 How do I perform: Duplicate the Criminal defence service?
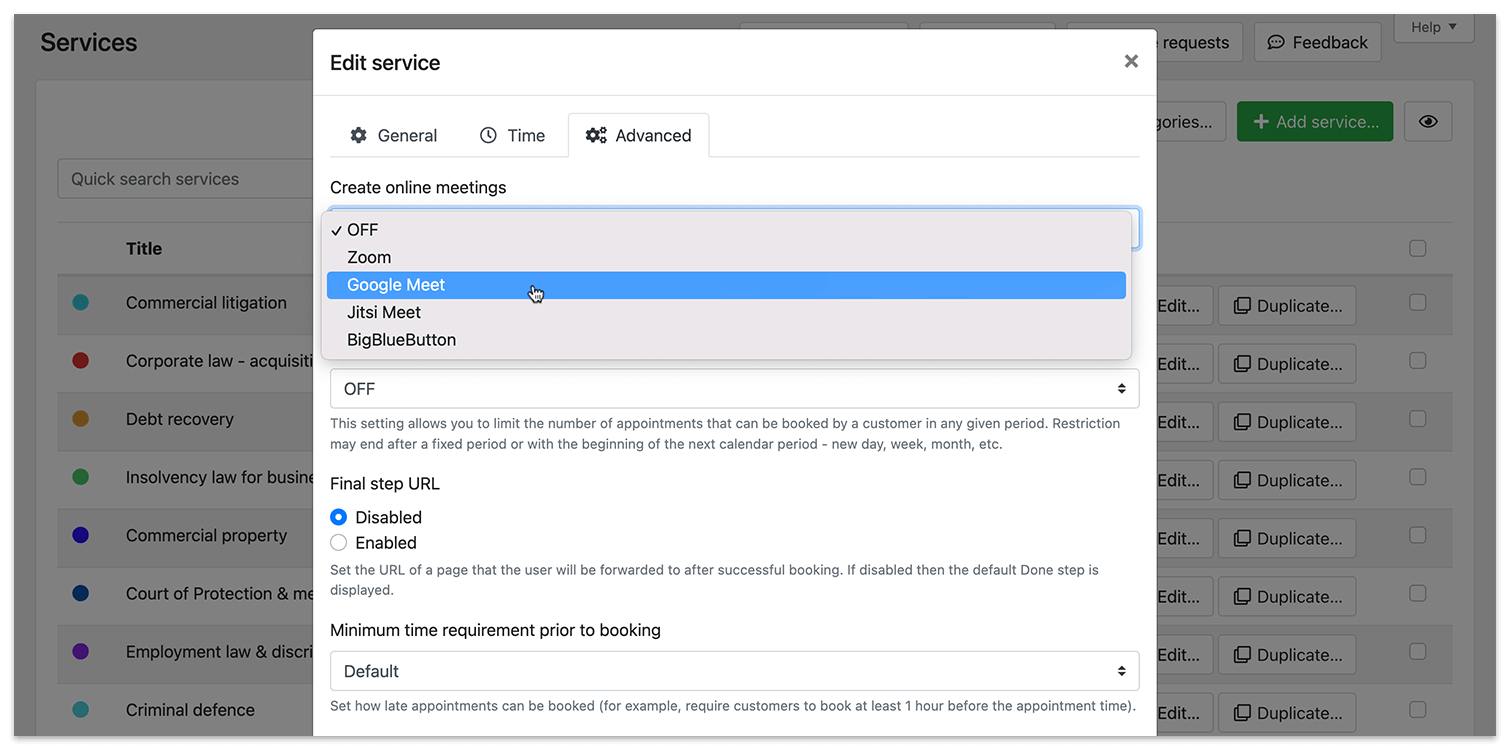coord(1287,713)
